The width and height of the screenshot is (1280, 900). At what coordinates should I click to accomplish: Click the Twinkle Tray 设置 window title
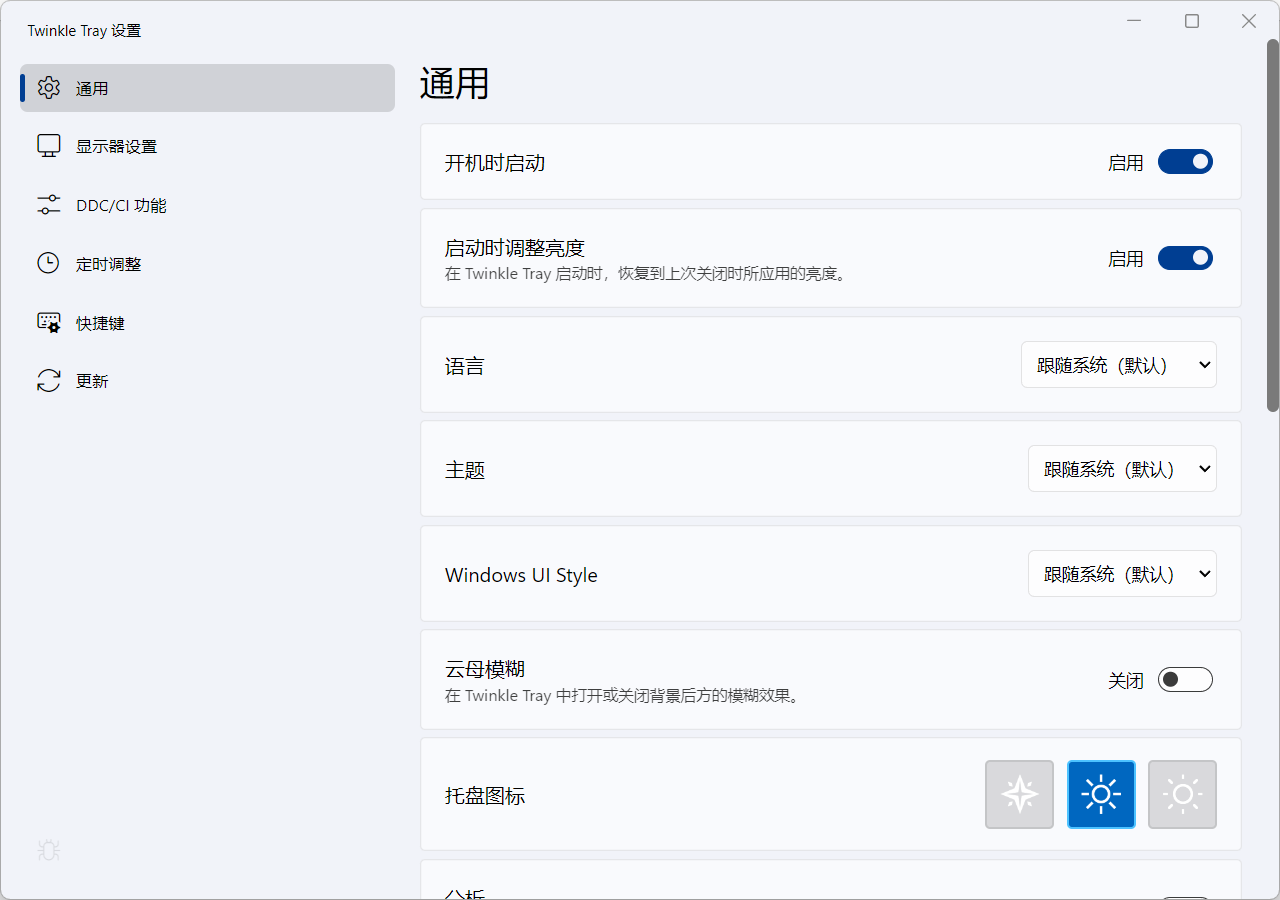coord(84,31)
